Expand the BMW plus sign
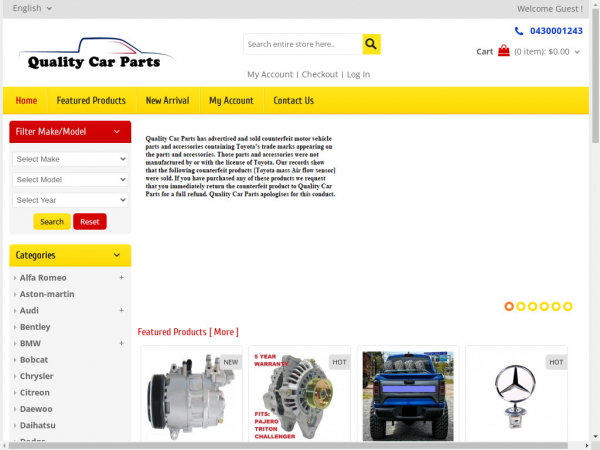Screen dimensions: 600x450 coord(121,343)
